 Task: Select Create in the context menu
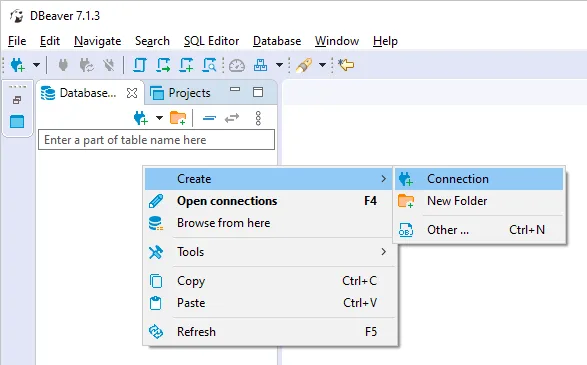[x=269, y=179]
